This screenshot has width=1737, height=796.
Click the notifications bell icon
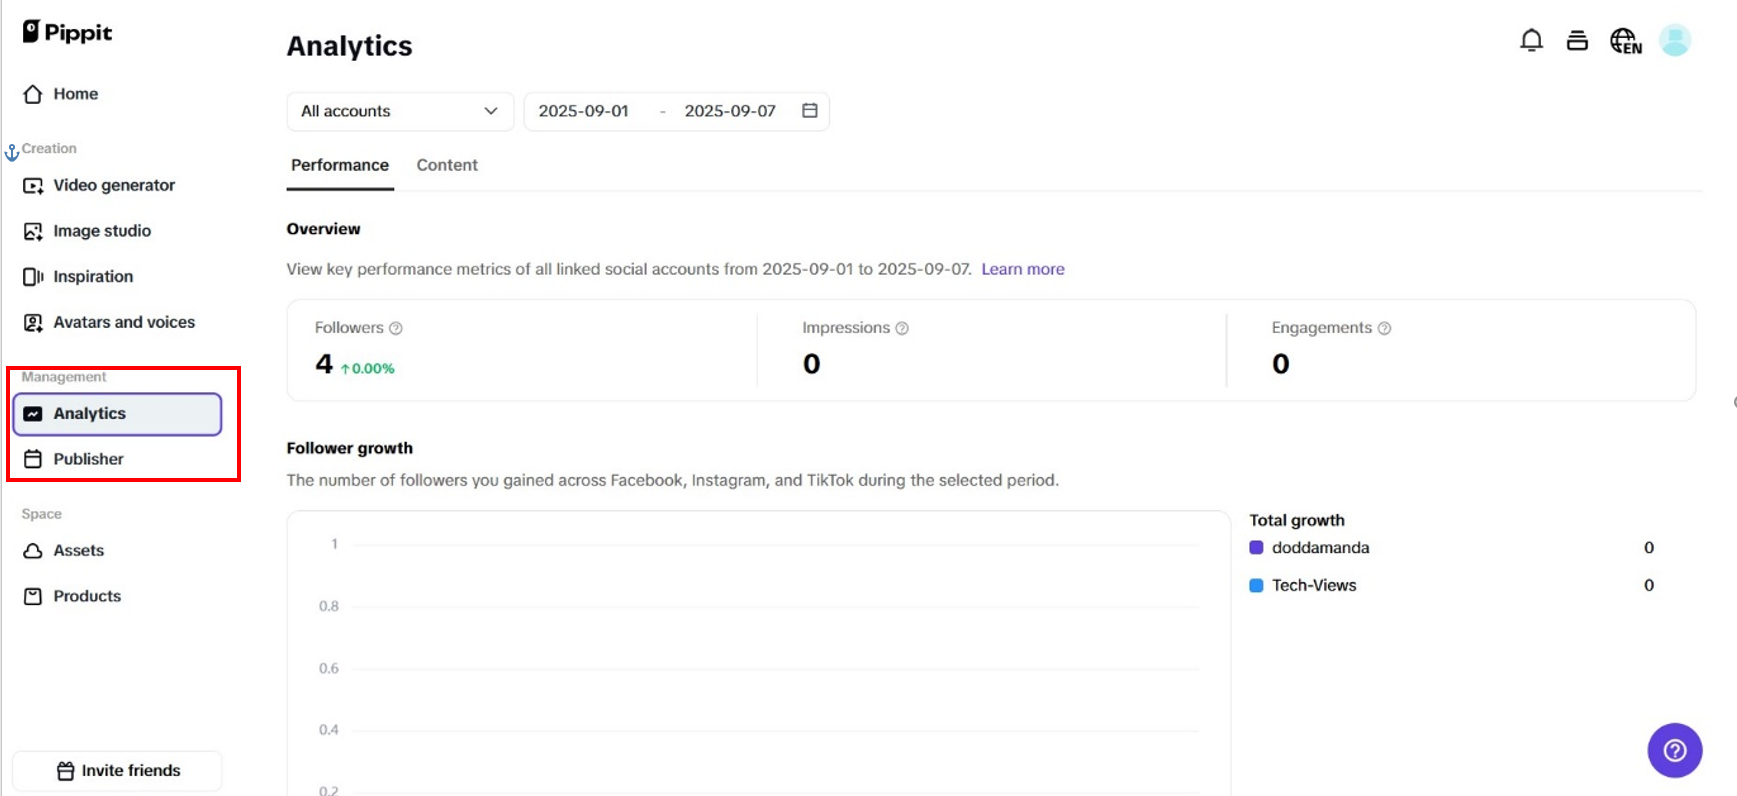pos(1531,40)
